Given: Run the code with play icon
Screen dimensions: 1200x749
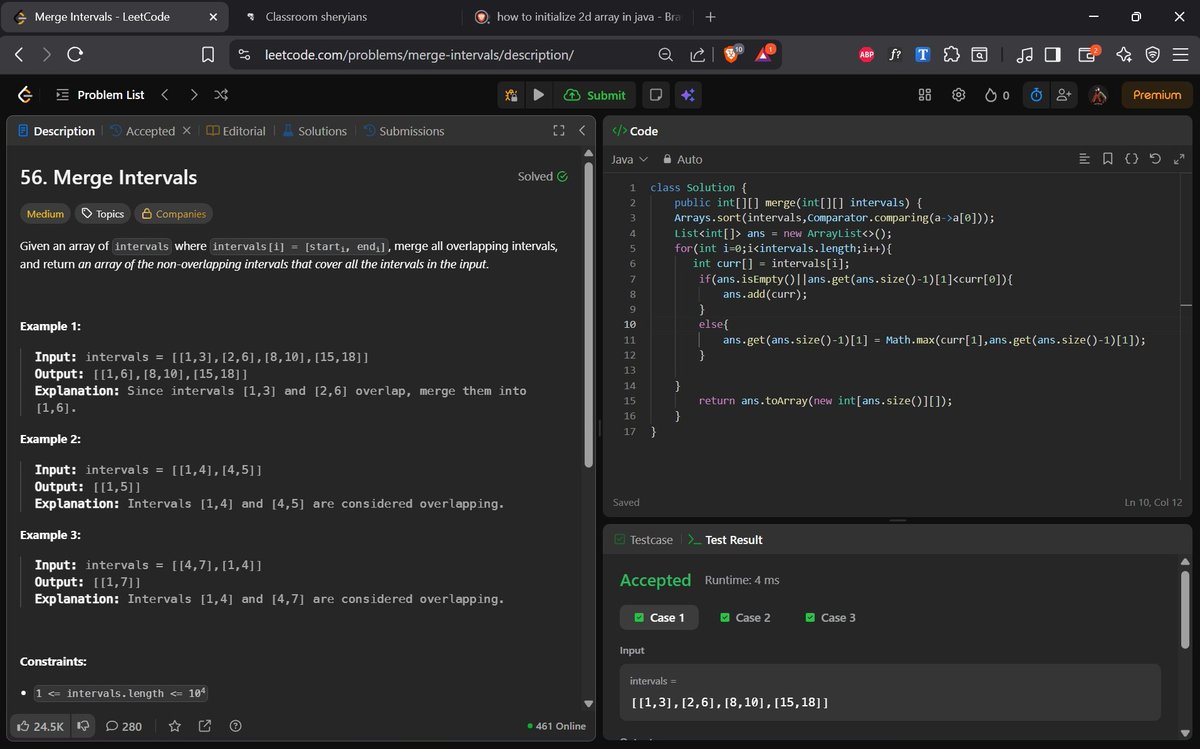Looking at the screenshot, I should pos(539,95).
